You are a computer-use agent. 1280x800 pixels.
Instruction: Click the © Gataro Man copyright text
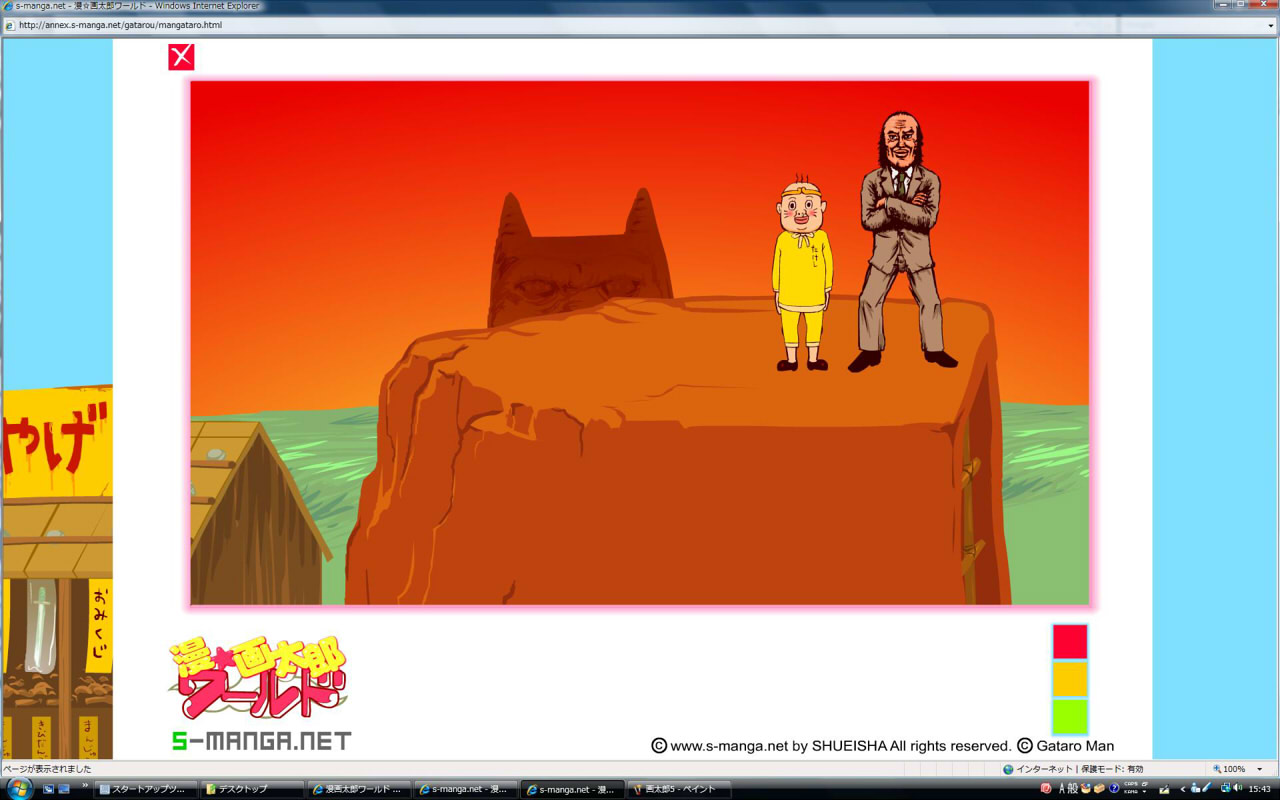coord(1065,745)
